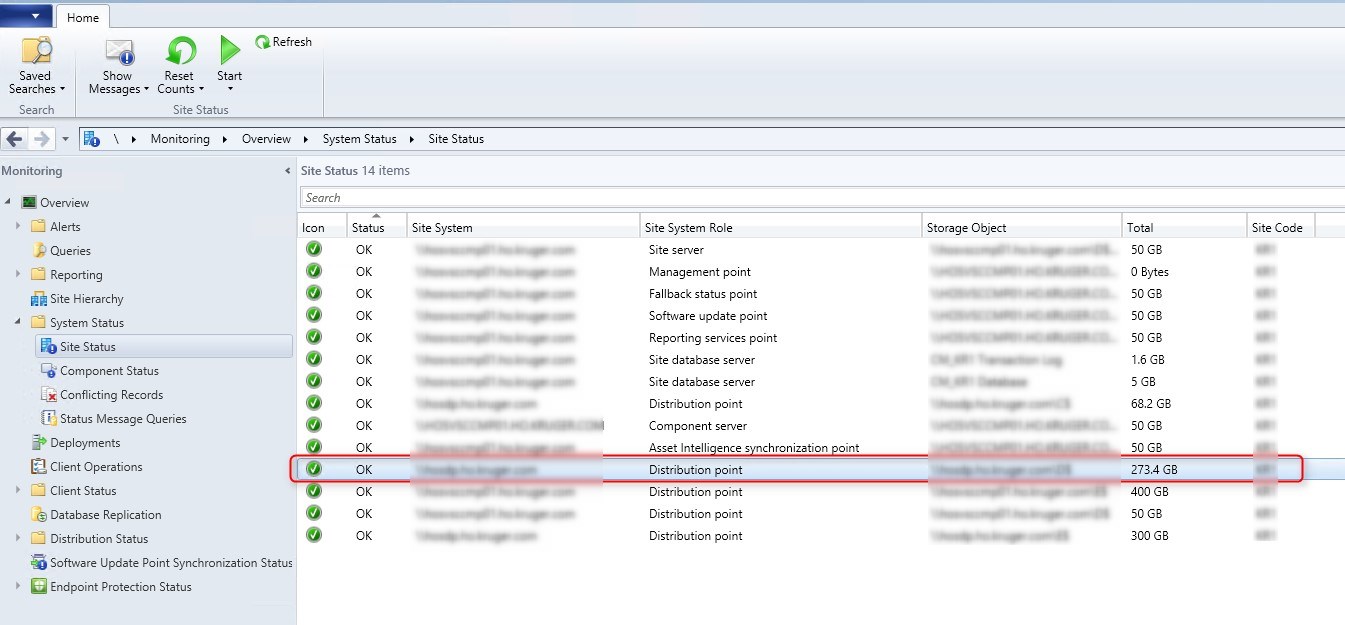Viewport: 1345px width, 625px height.
Task: Open the blue application menu dropdown
Action: coord(26,16)
